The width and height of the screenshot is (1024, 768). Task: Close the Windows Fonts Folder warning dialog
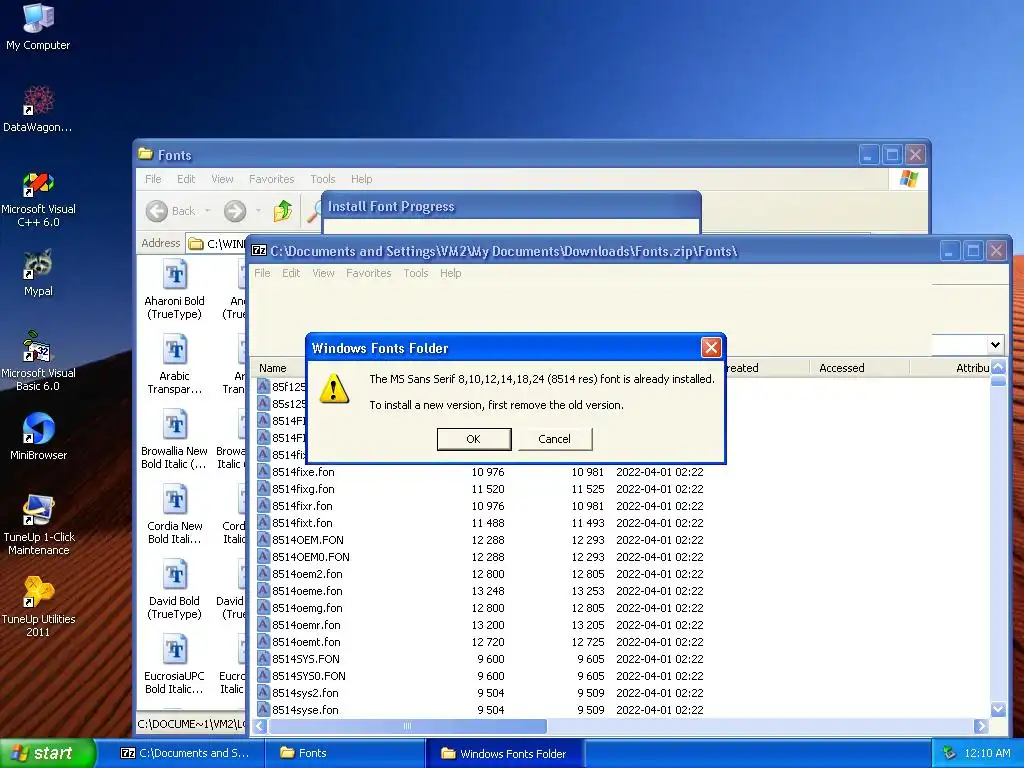(711, 347)
